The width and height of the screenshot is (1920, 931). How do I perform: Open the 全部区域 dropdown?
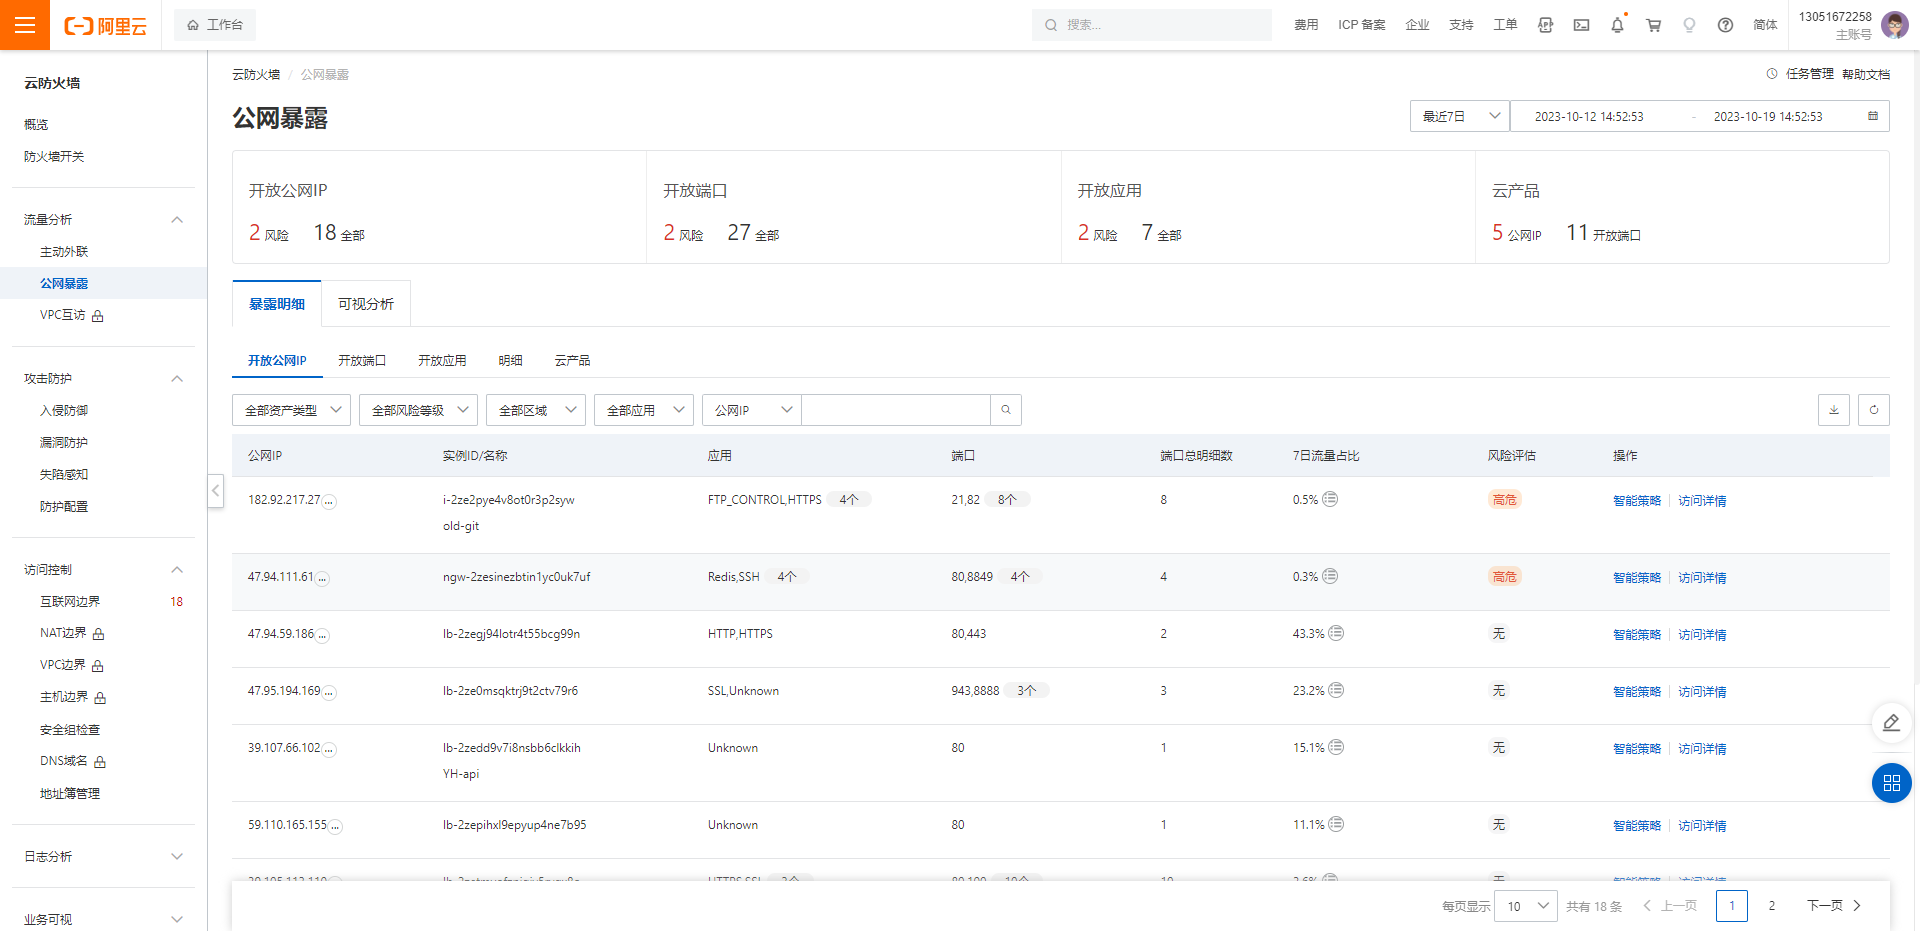point(536,410)
